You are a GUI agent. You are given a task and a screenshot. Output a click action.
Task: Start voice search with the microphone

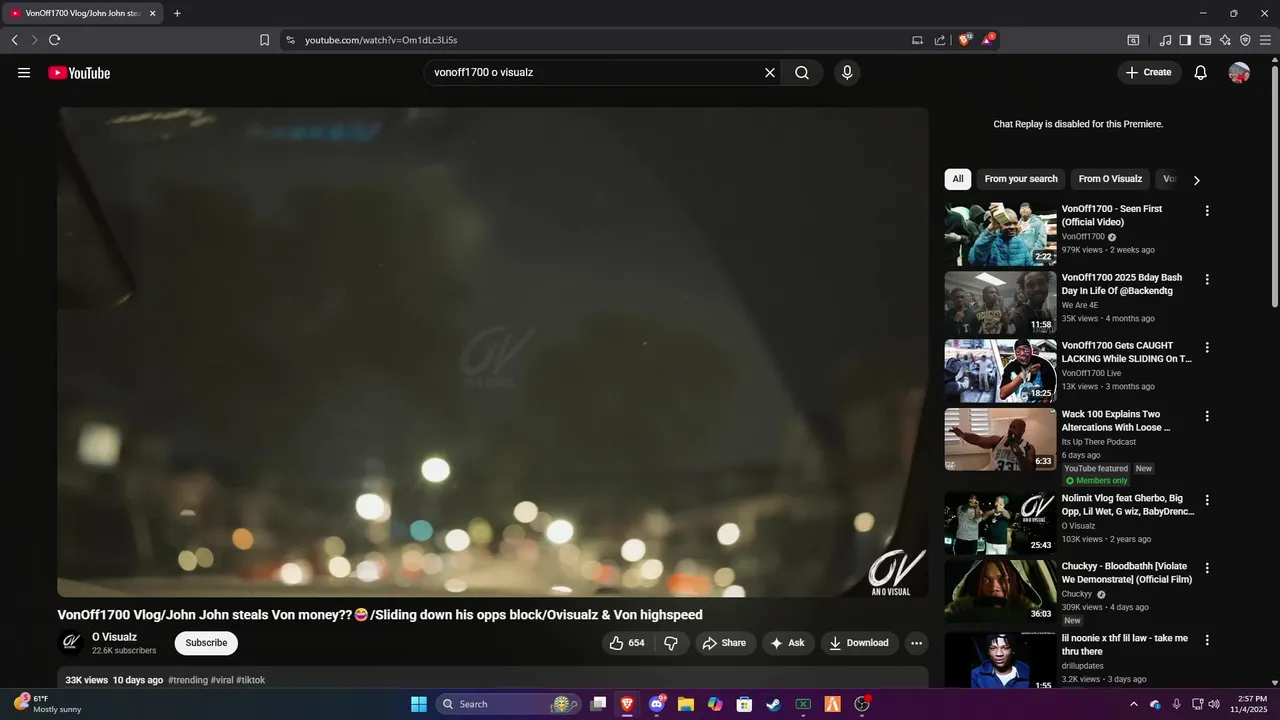[x=847, y=73]
